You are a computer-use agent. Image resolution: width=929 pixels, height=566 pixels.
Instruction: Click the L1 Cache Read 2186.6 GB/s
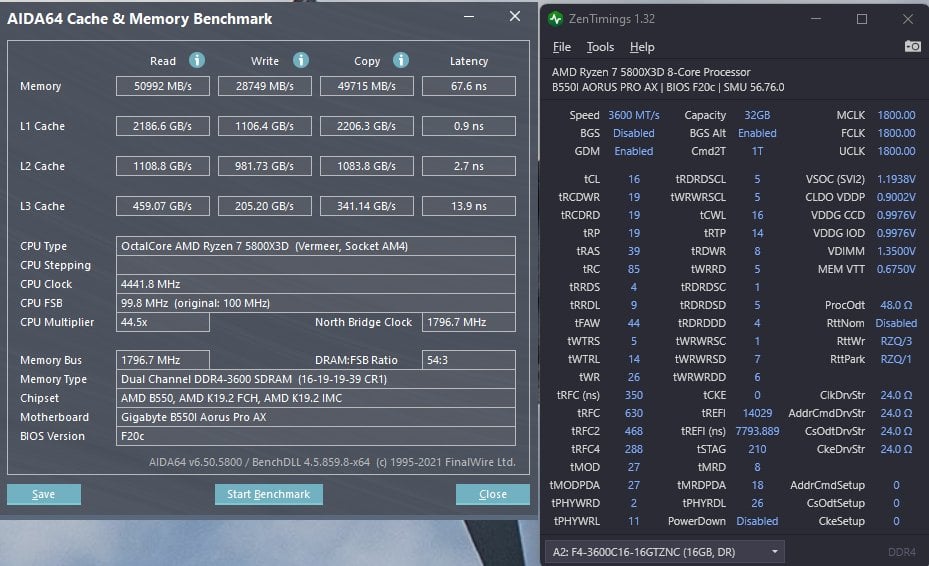(163, 126)
